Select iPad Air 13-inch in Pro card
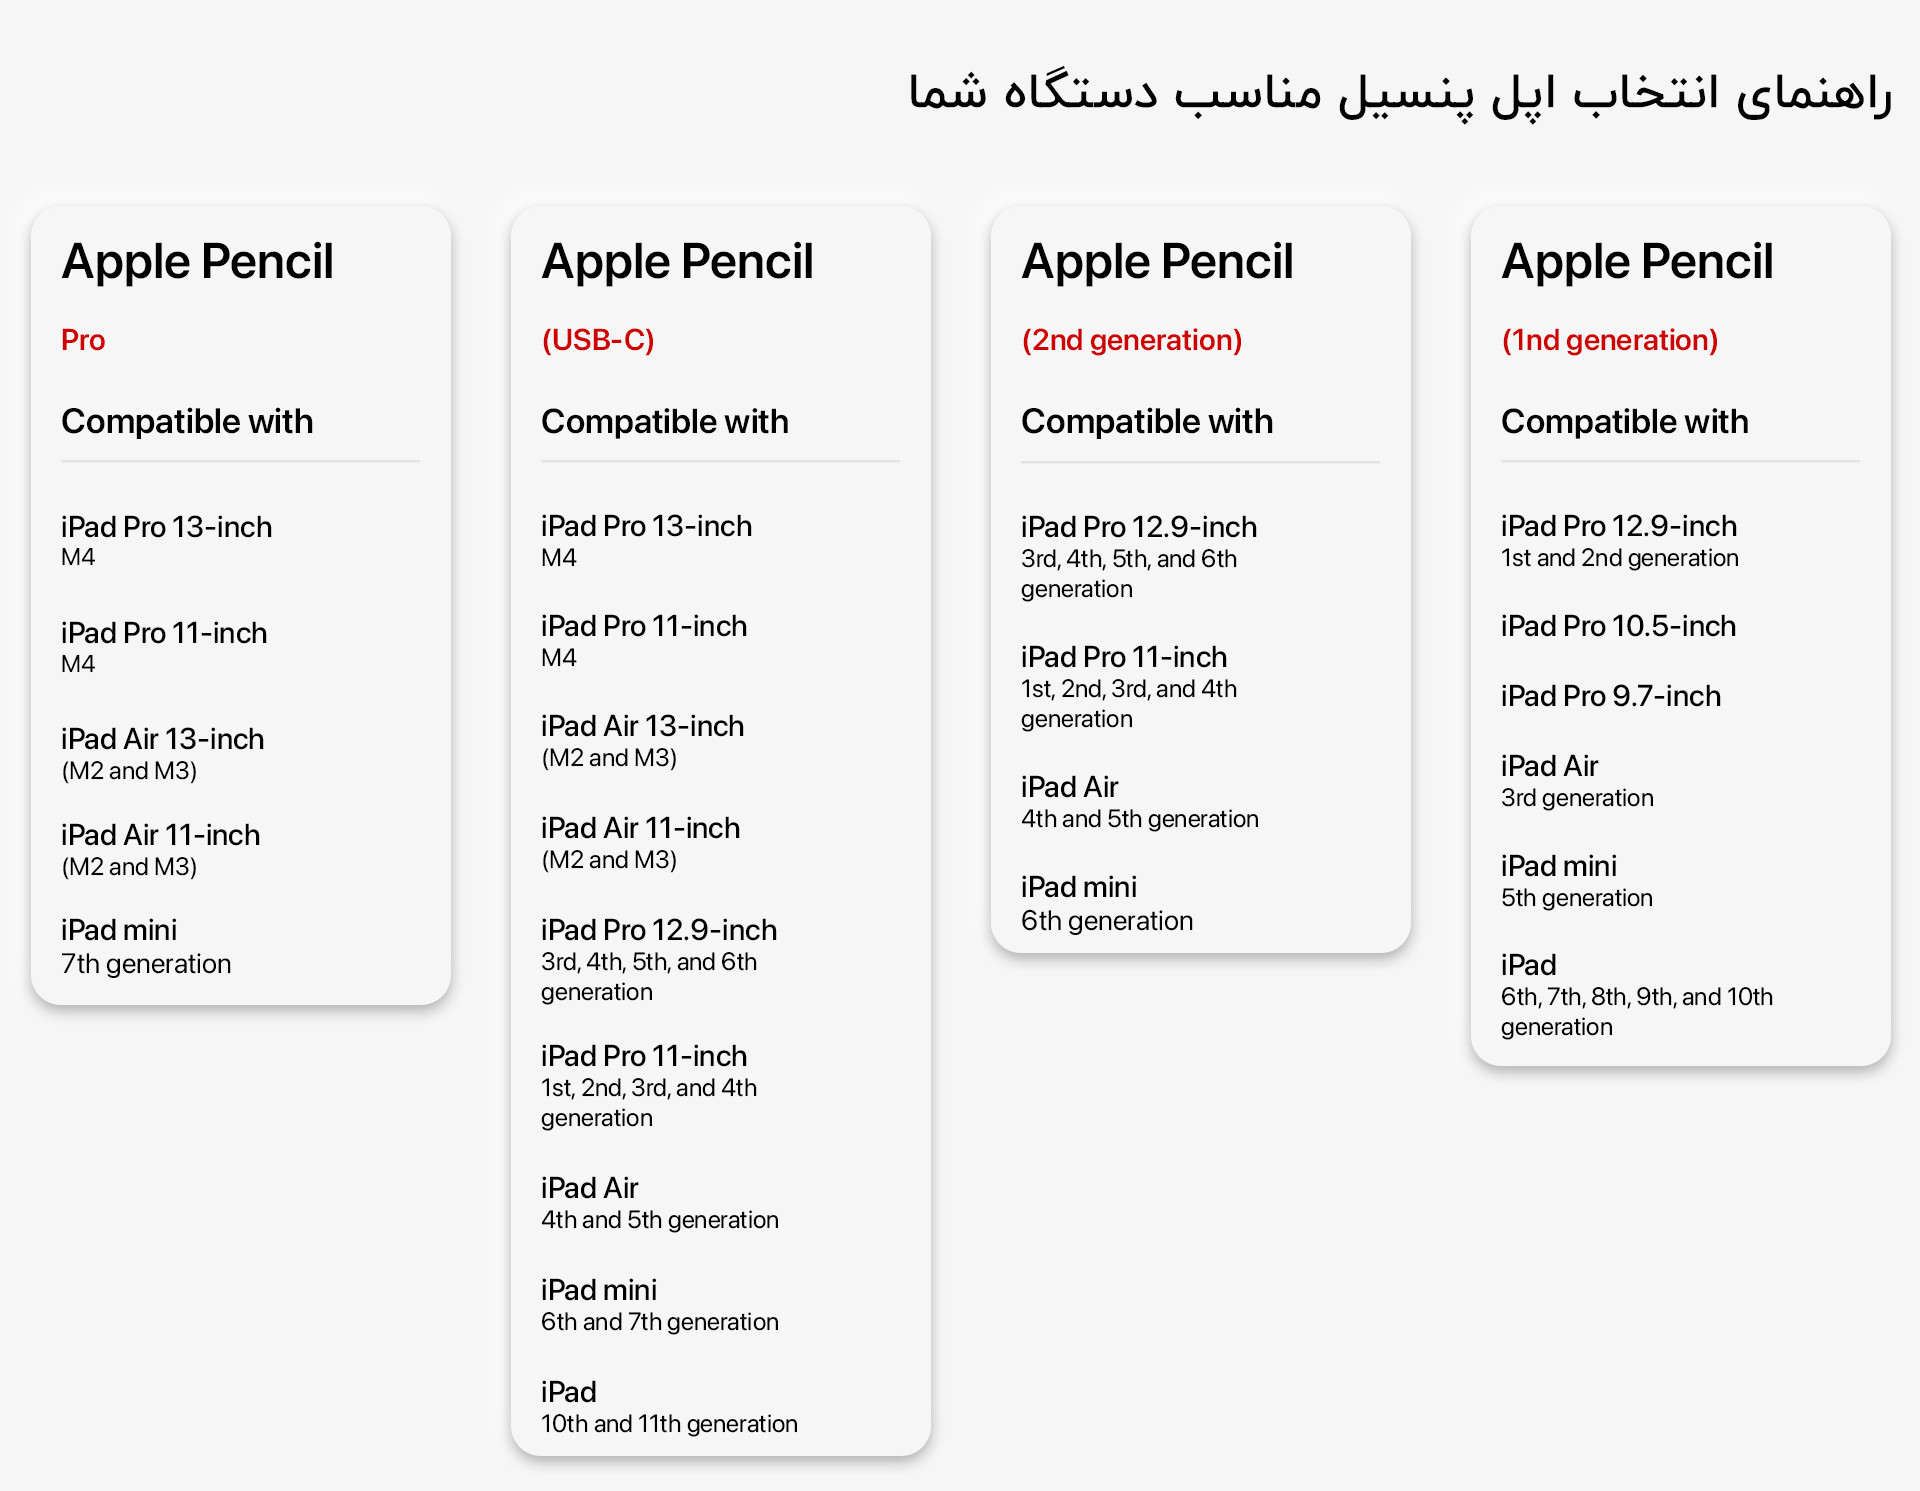Viewport: 1920px width, 1491px height. 162,754
